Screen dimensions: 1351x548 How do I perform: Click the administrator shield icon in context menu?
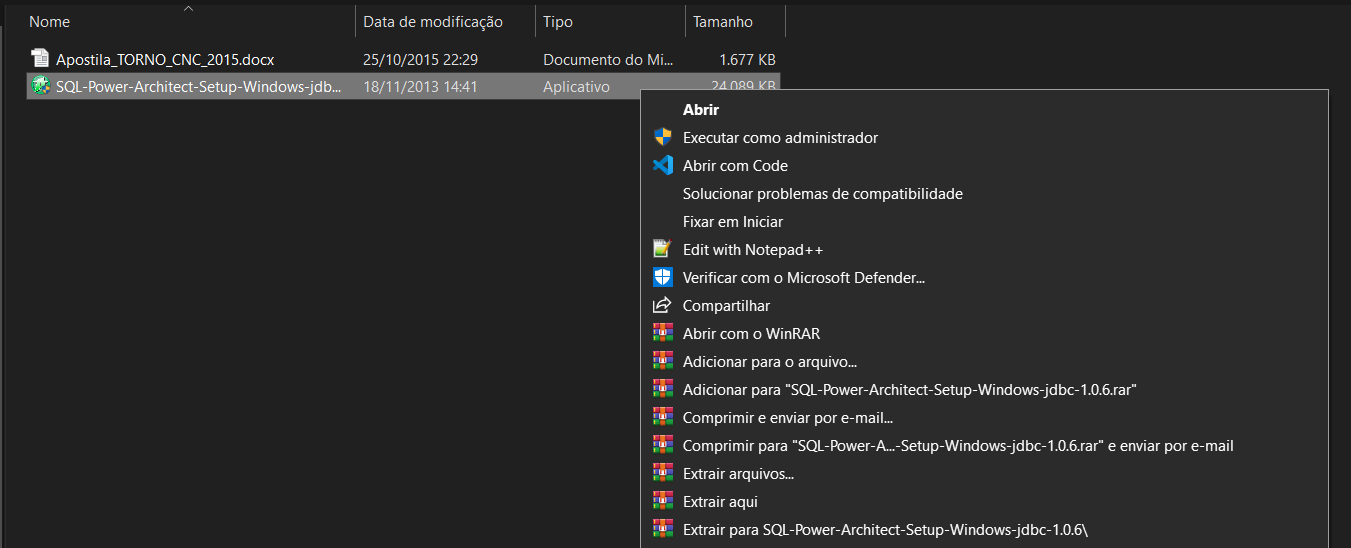(662, 137)
